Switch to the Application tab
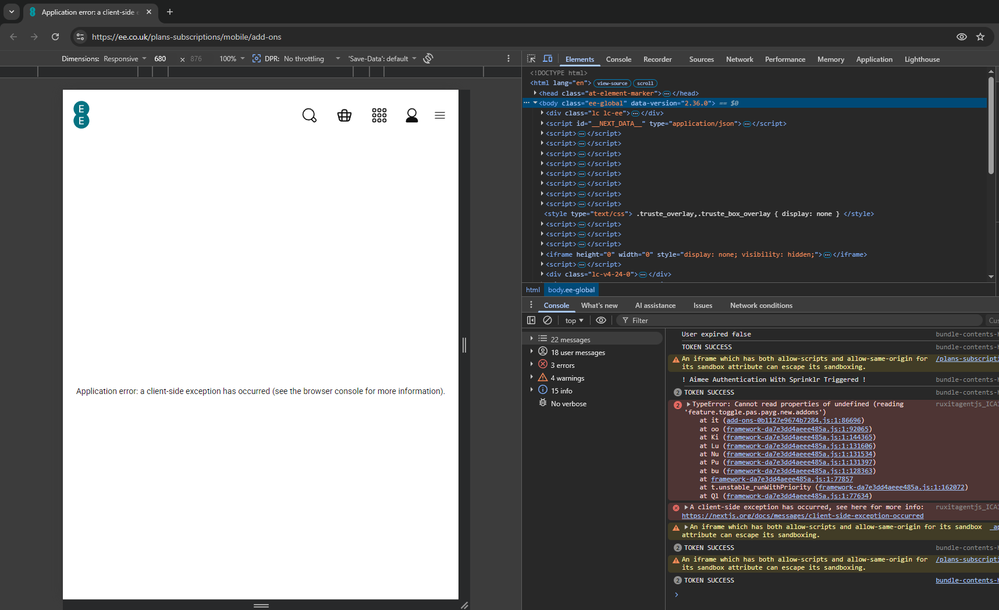999x610 pixels. pos(874,59)
